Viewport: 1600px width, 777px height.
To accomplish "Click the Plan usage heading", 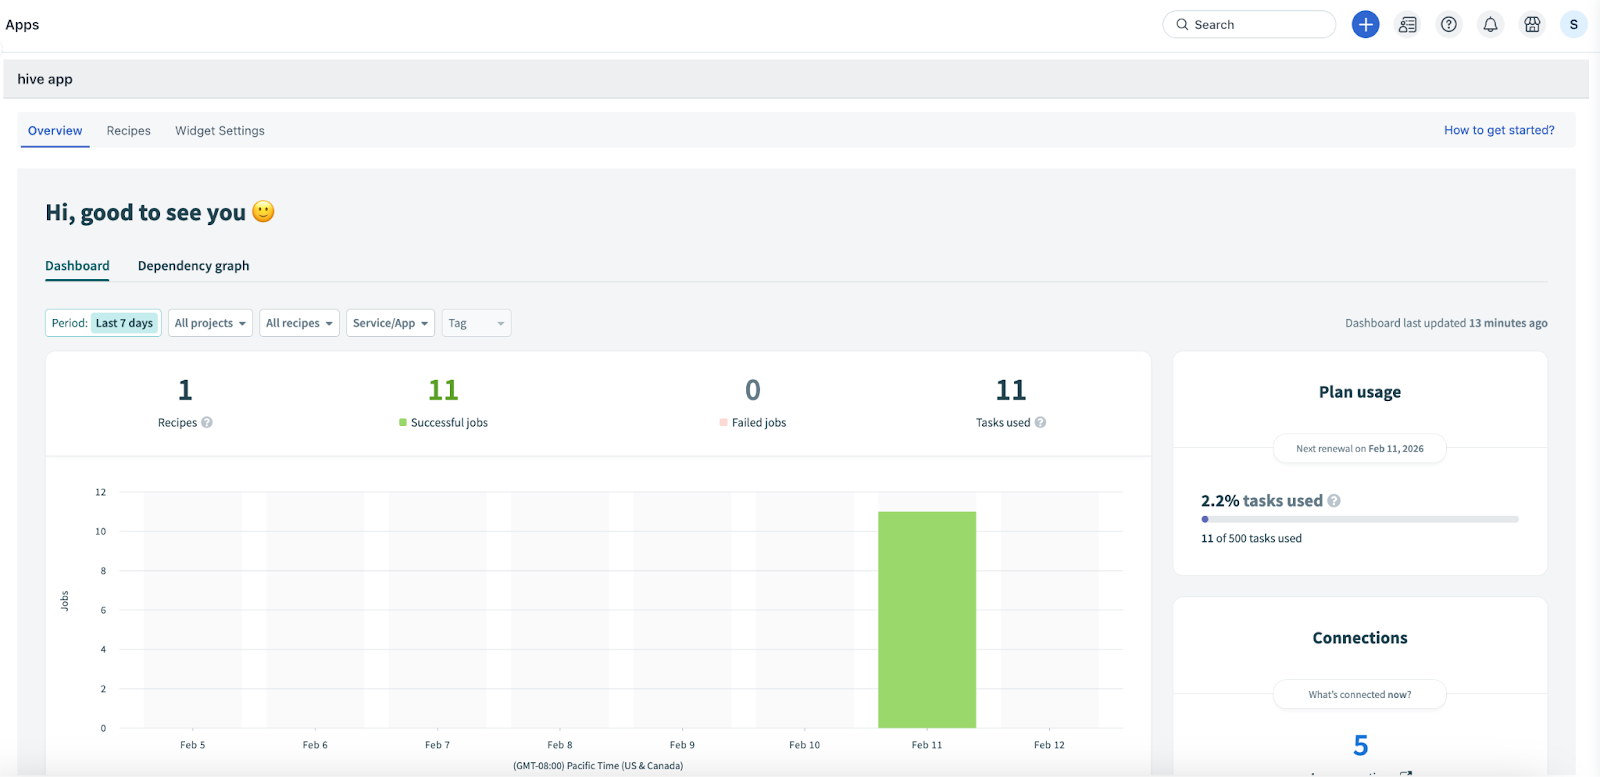I will click(x=1360, y=392).
